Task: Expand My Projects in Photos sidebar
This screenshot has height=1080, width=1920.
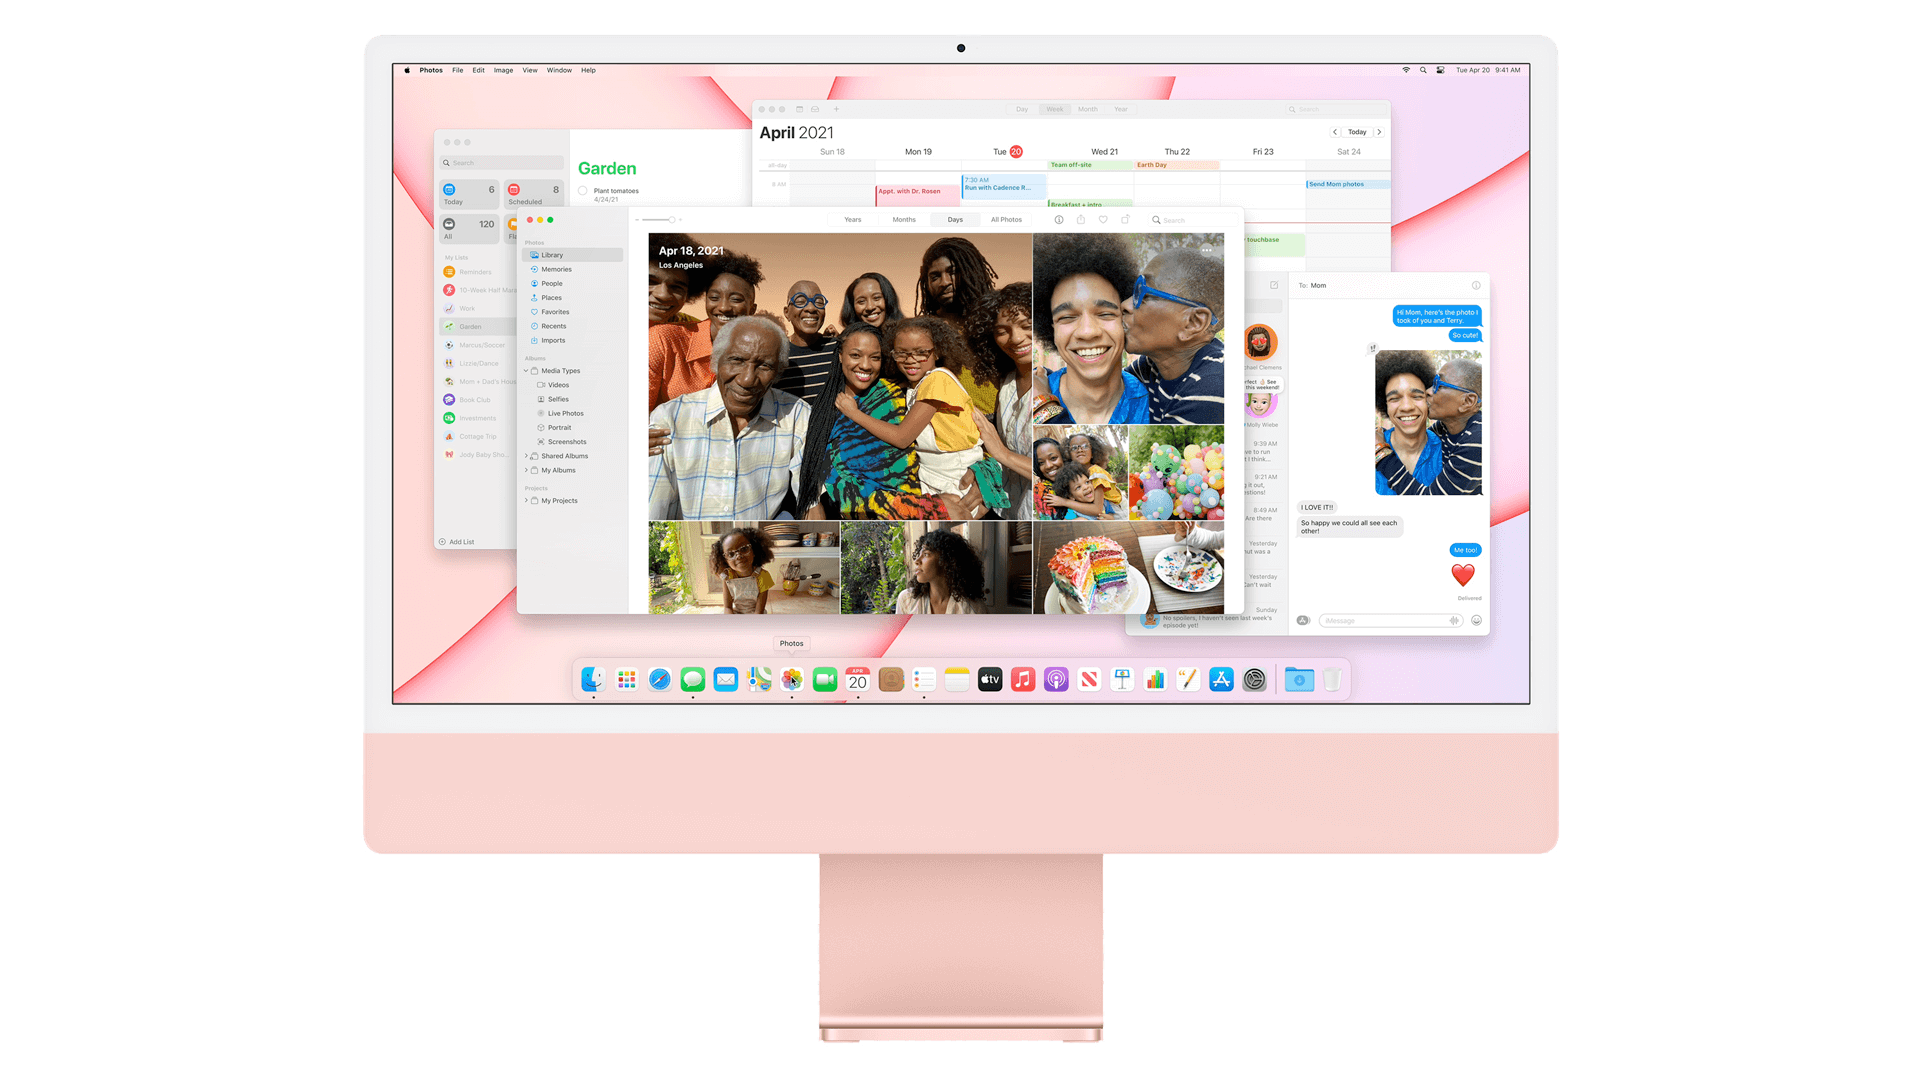Action: tap(526, 501)
